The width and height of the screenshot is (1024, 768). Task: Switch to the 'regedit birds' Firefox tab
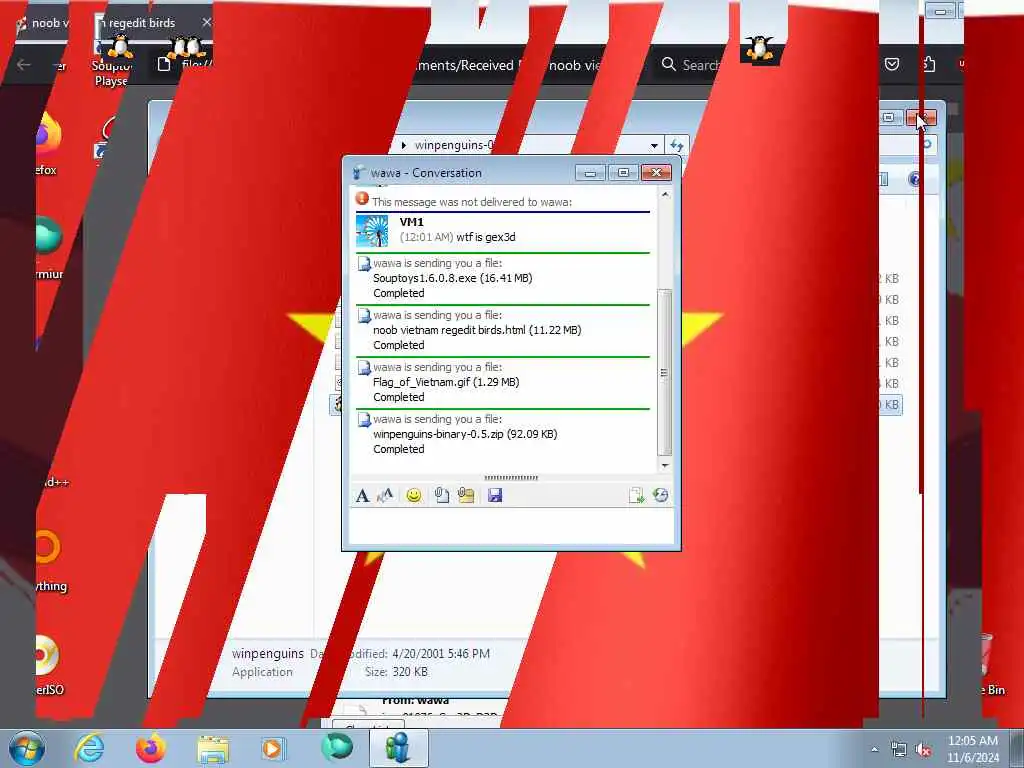(x=142, y=23)
